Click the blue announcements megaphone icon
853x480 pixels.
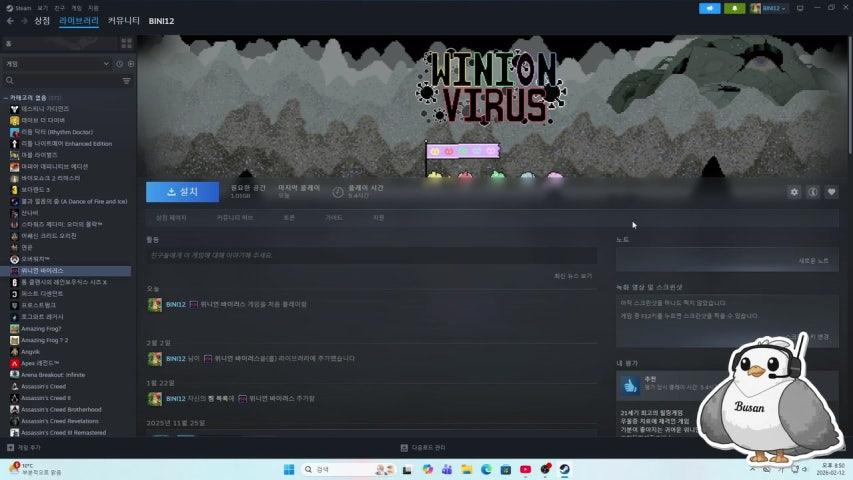coord(709,8)
